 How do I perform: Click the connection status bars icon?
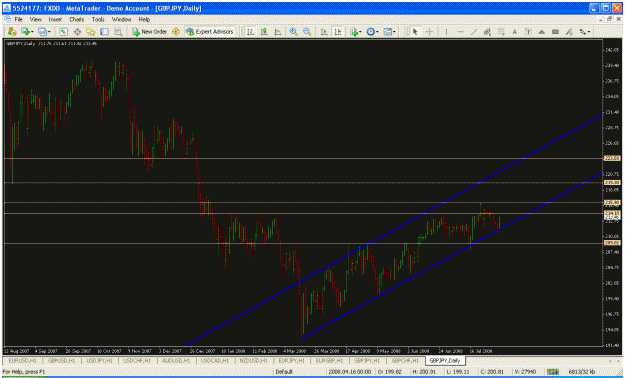pyautogui.click(x=552, y=372)
